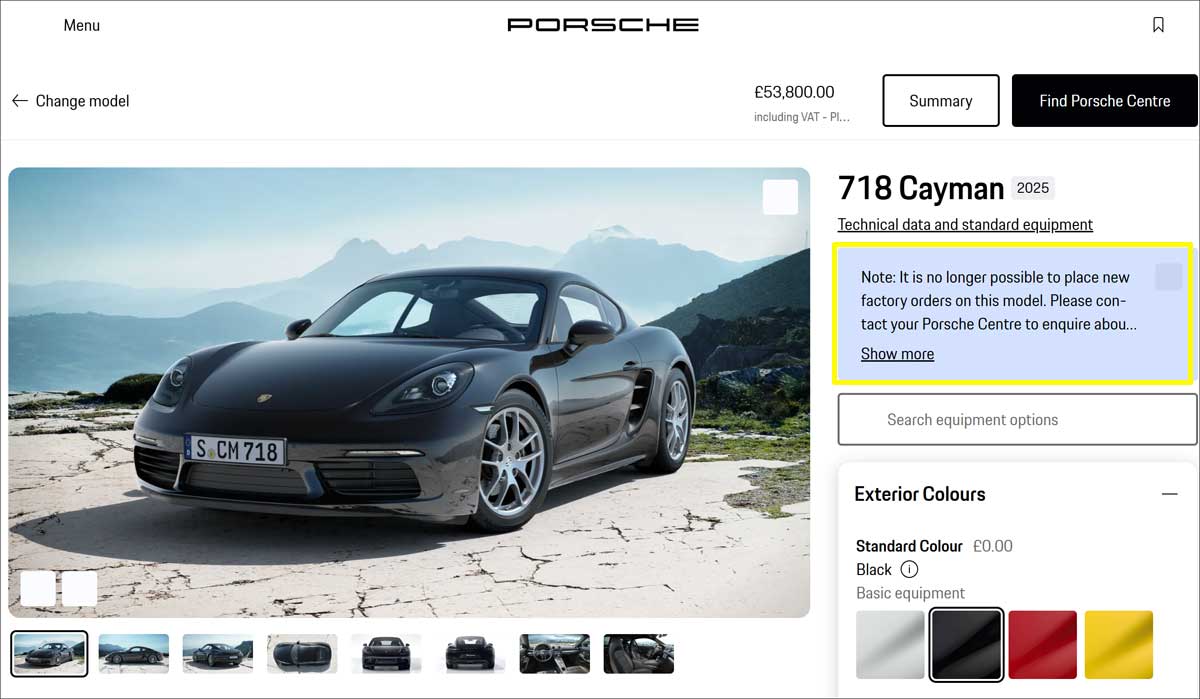Collapse the Exterior Colours section
This screenshot has width=1200, height=699.
[x=1168, y=494]
